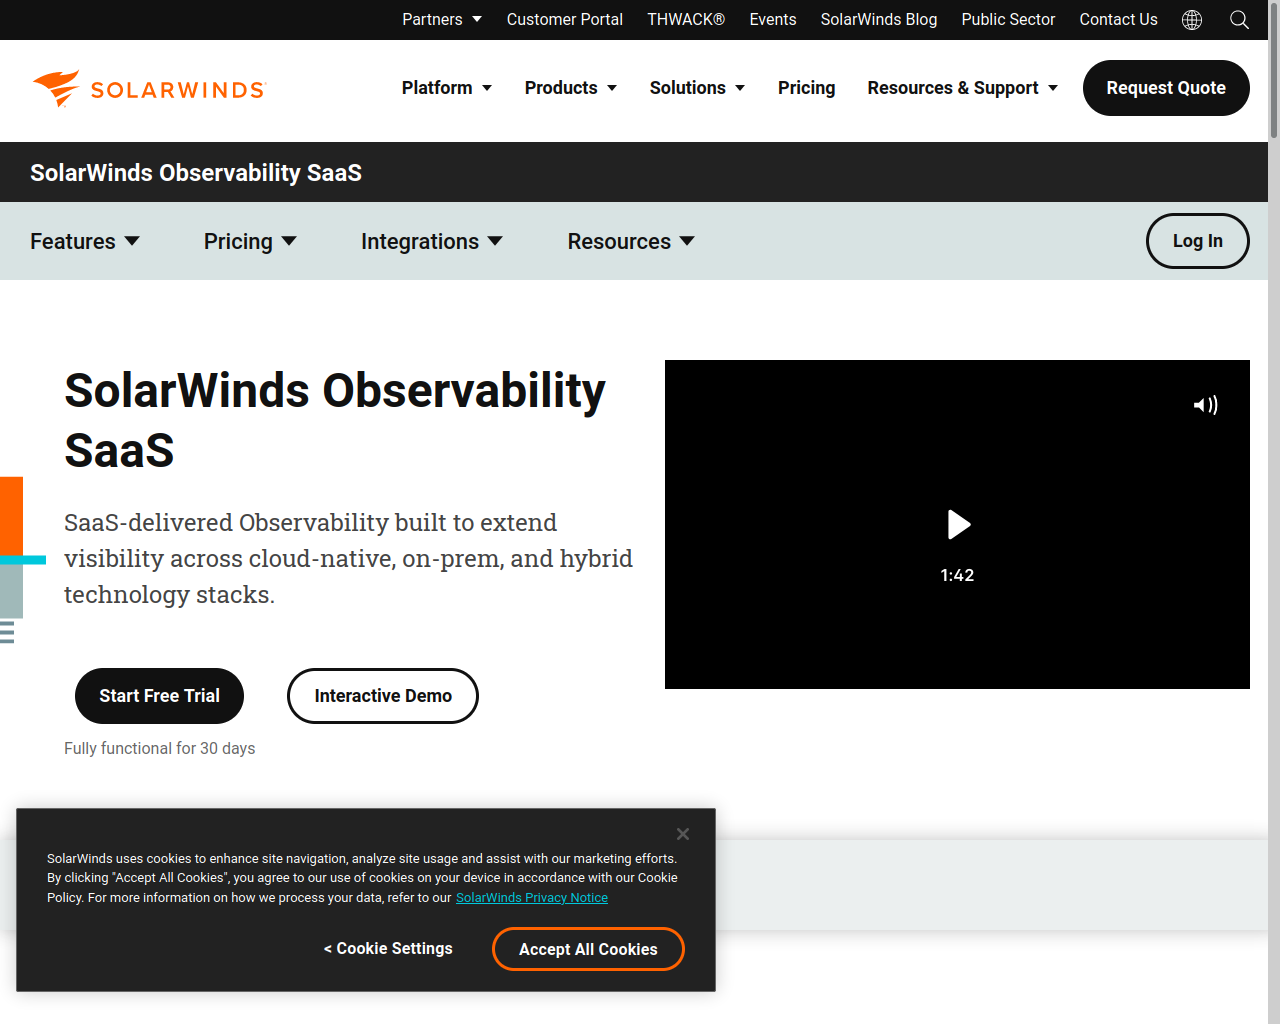Open the Platform menu
The height and width of the screenshot is (1024, 1280).
point(447,88)
